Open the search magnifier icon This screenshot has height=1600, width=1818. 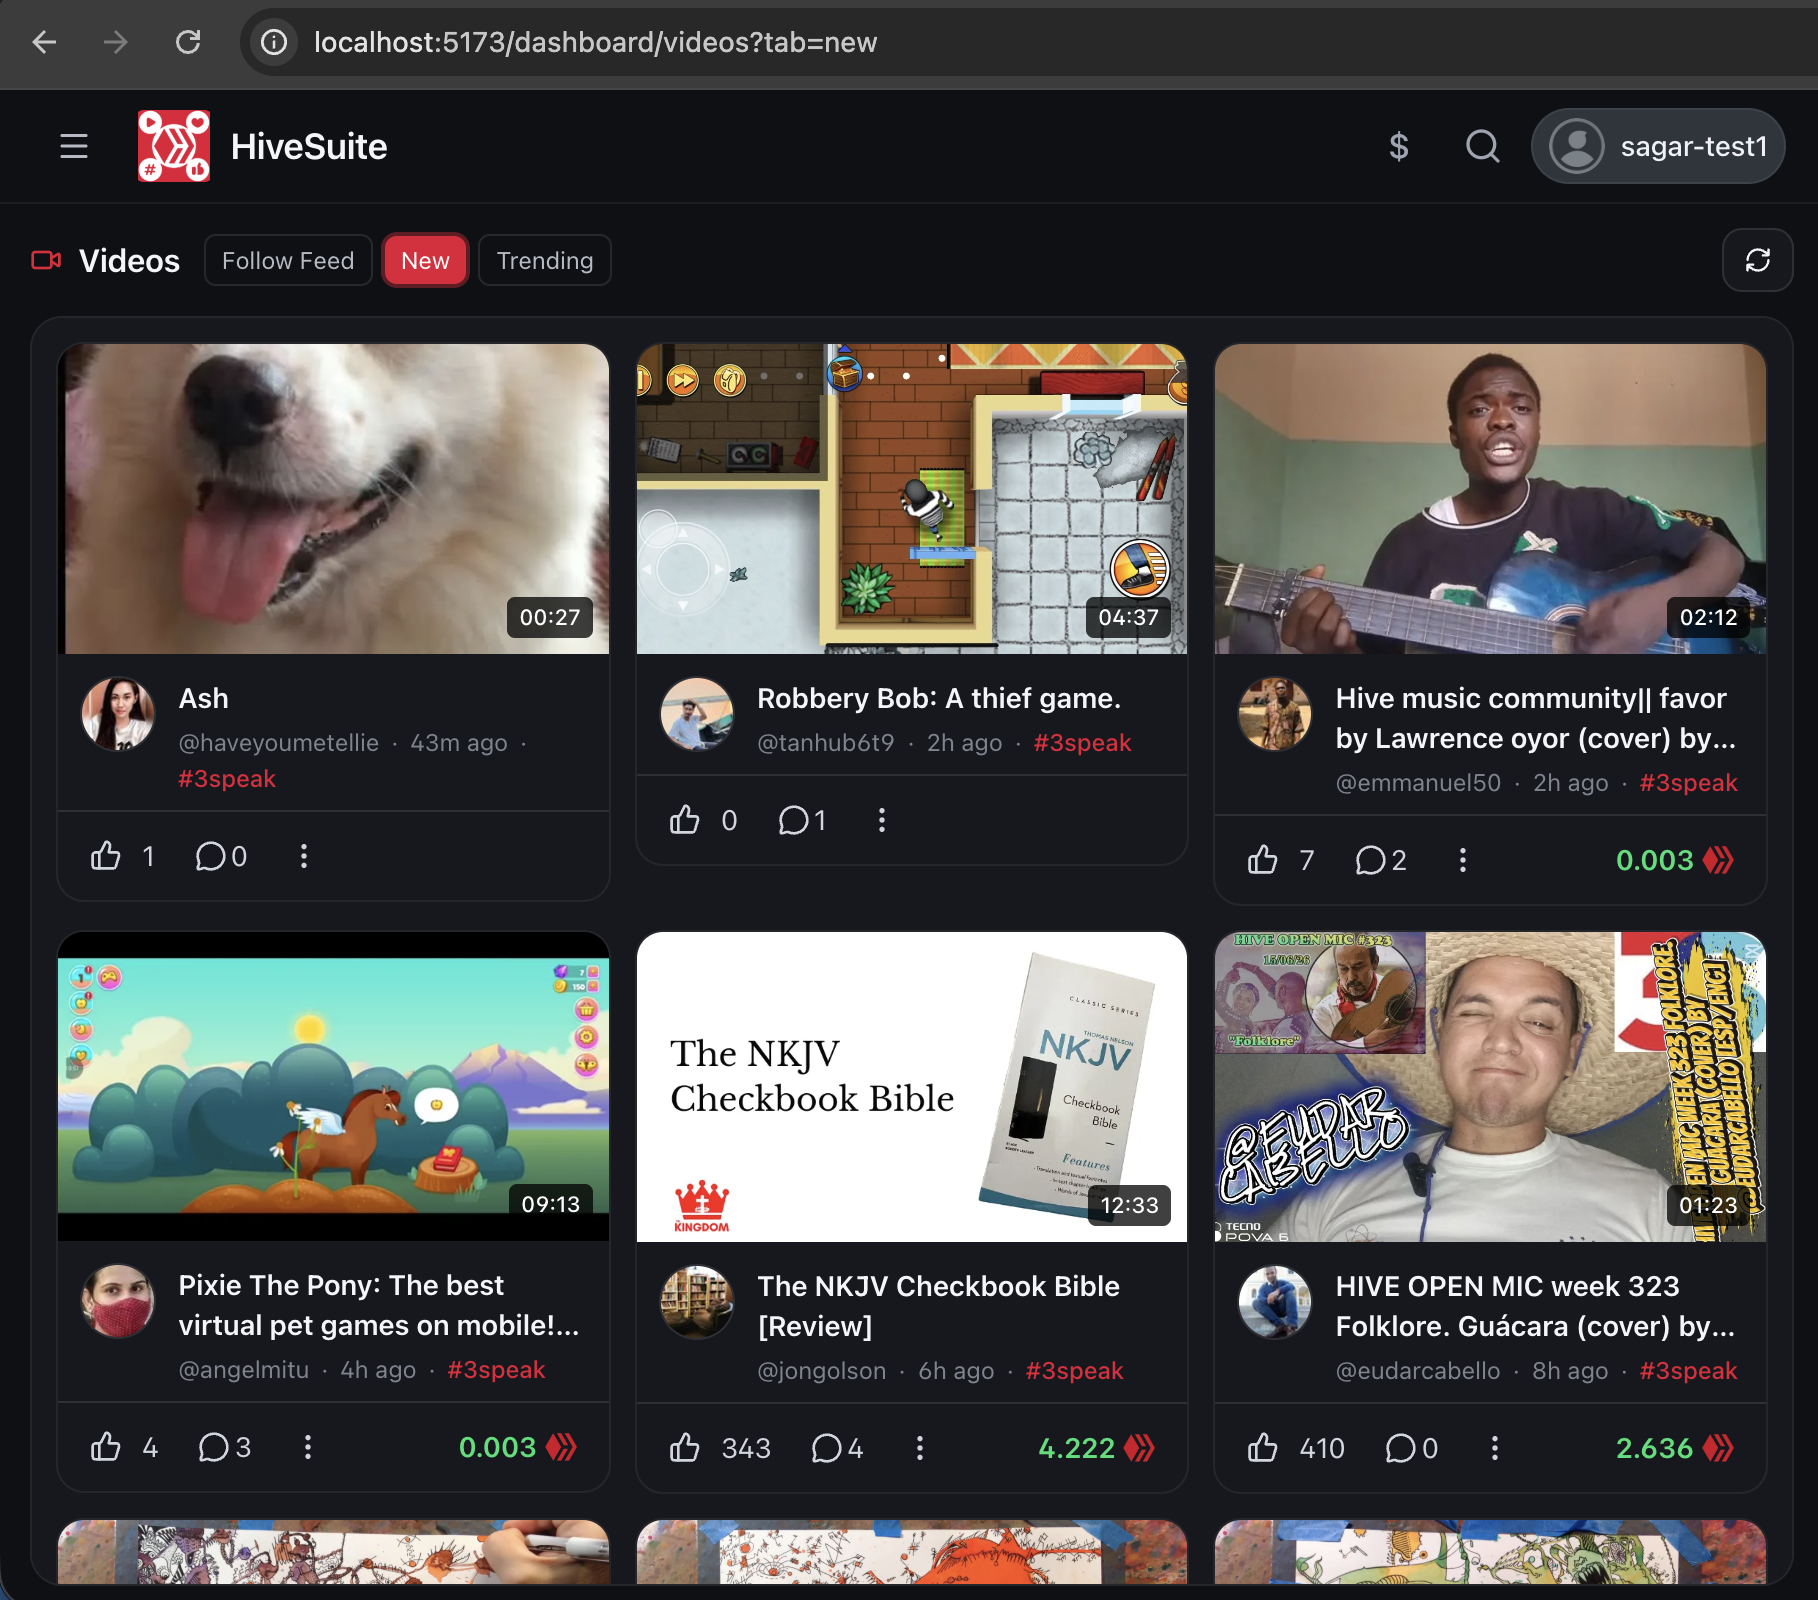click(1483, 146)
